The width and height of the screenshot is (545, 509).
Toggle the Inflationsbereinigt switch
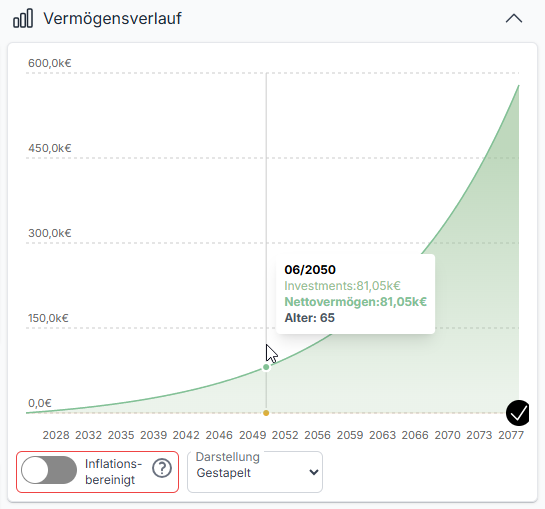coord(49,470)
